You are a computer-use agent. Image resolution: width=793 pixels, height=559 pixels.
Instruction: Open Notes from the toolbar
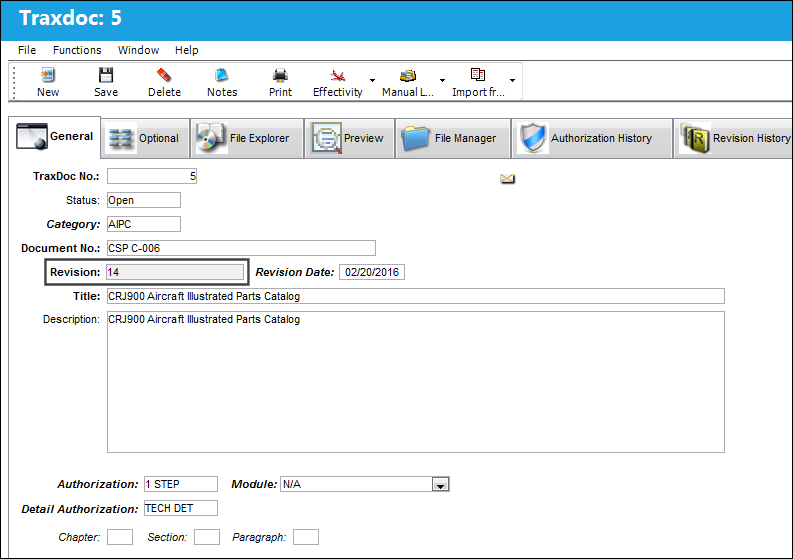tap(222, 75)
